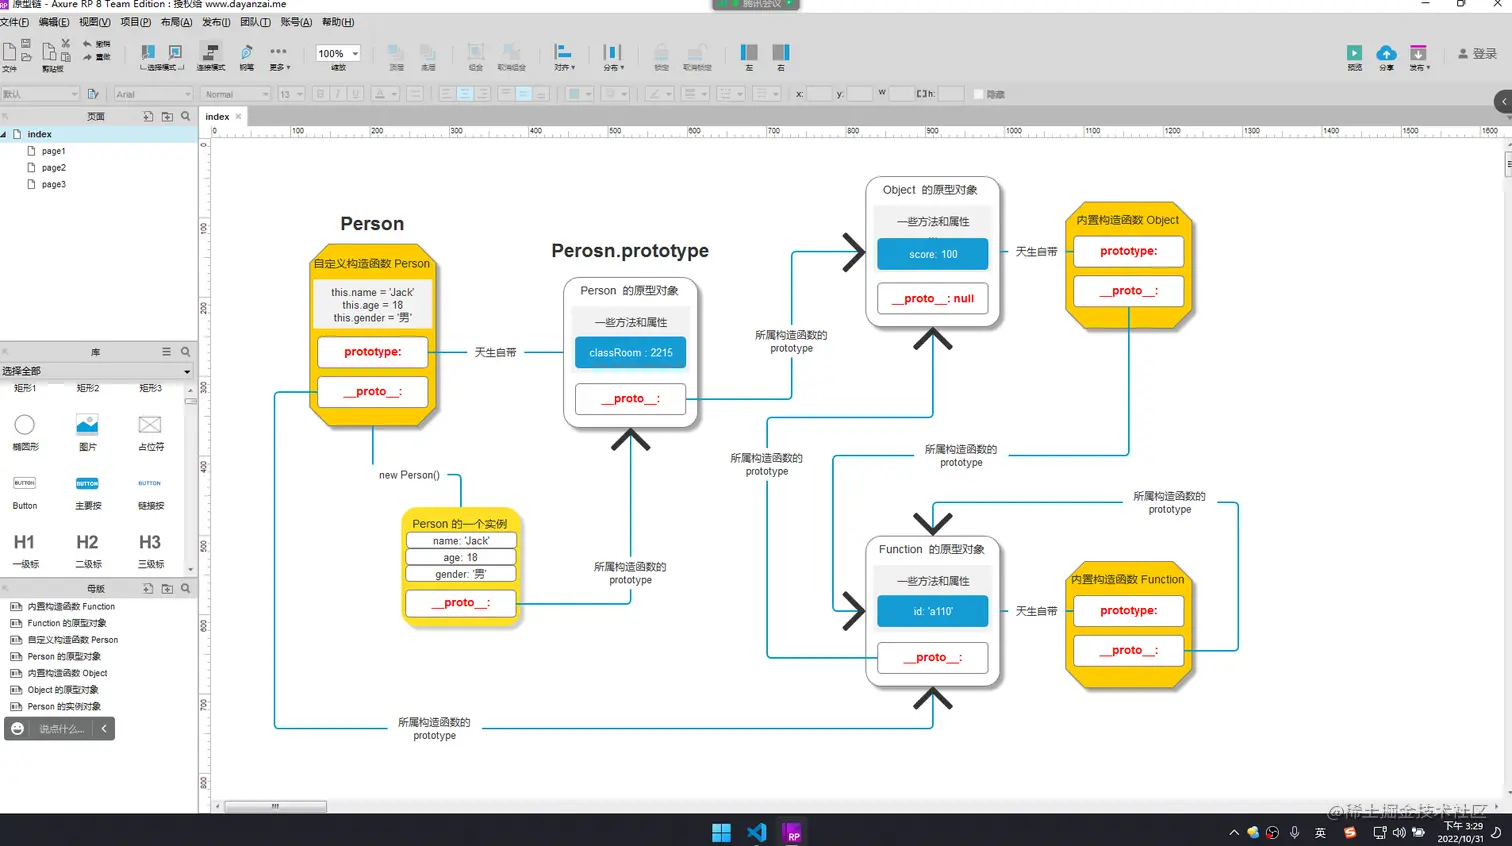Click the Windows Start button
Image resolution: width=1512 pixels, height=846 pixels.
(x=721, y=832)
